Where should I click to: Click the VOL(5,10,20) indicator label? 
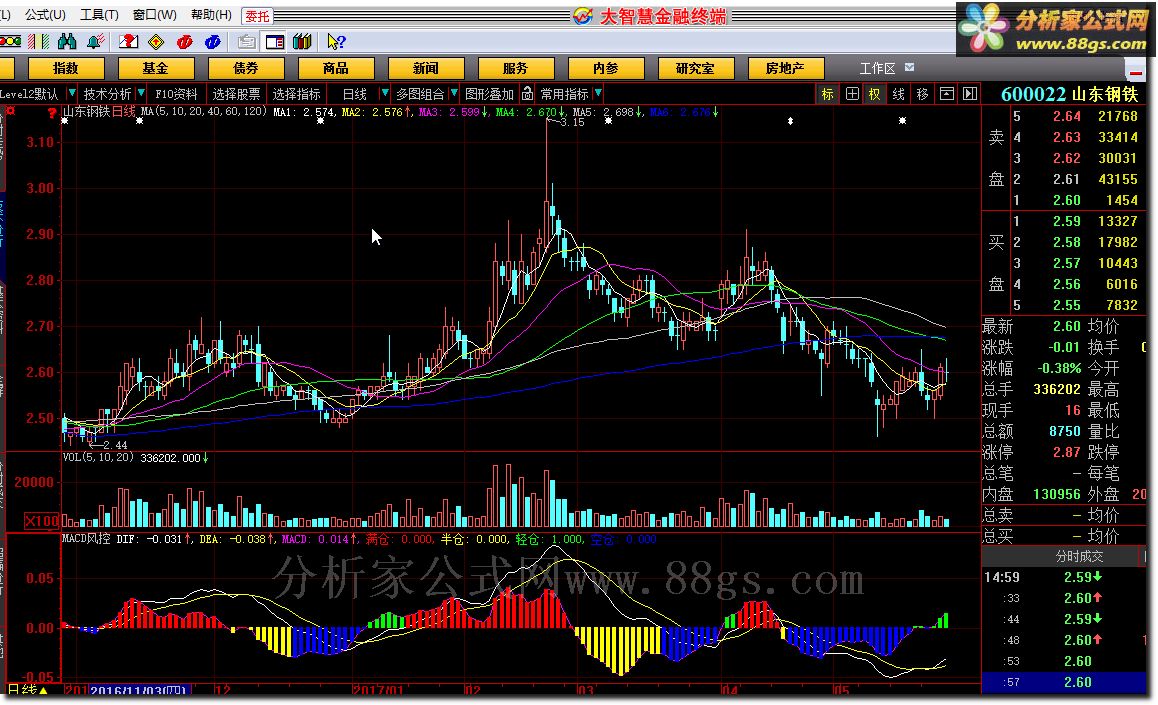[x=98, y=458]
